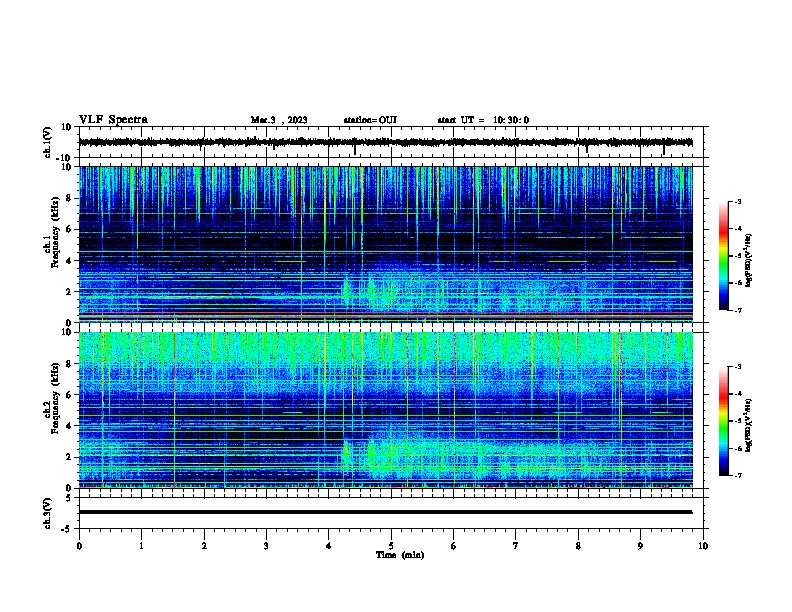Click the ch.2 spectrogram colorbar
Image resolution: width=792 pixels, height=612 pixels.
[x=724, y=421]
